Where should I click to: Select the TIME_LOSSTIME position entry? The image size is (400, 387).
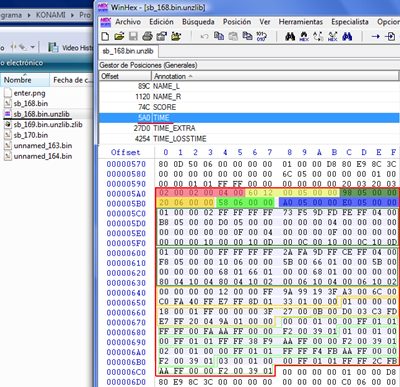249,139
